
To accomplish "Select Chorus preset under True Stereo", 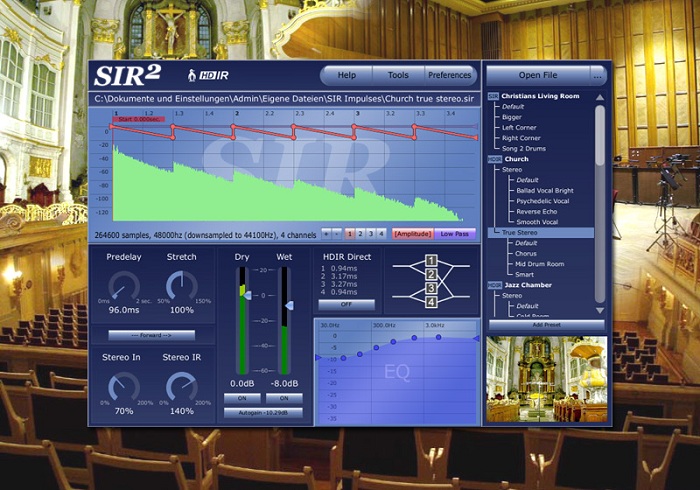I will click(526, 253).
